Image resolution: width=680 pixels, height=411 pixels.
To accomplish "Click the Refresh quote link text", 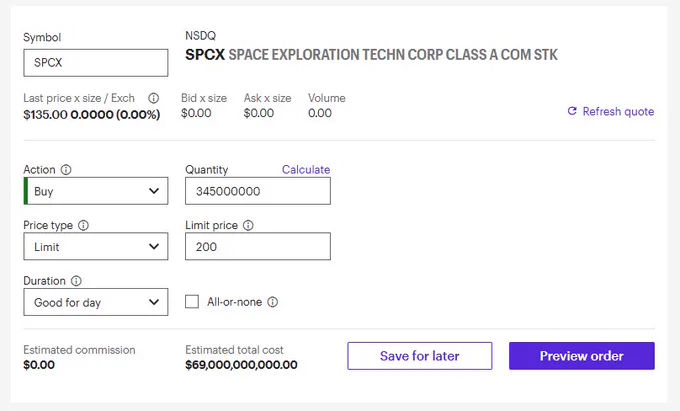I will pyautogui.click(x=618, y=111).
